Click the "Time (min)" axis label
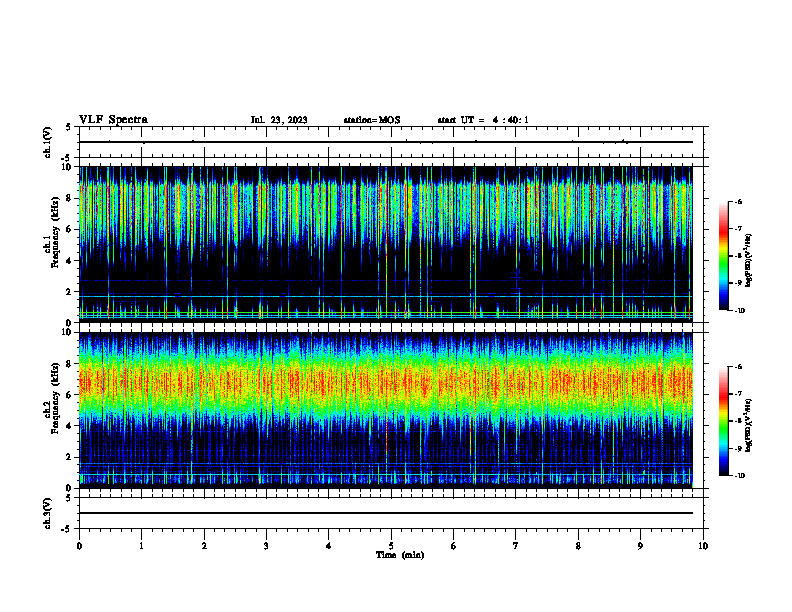The image size is (792, 612). coord(400,555)
